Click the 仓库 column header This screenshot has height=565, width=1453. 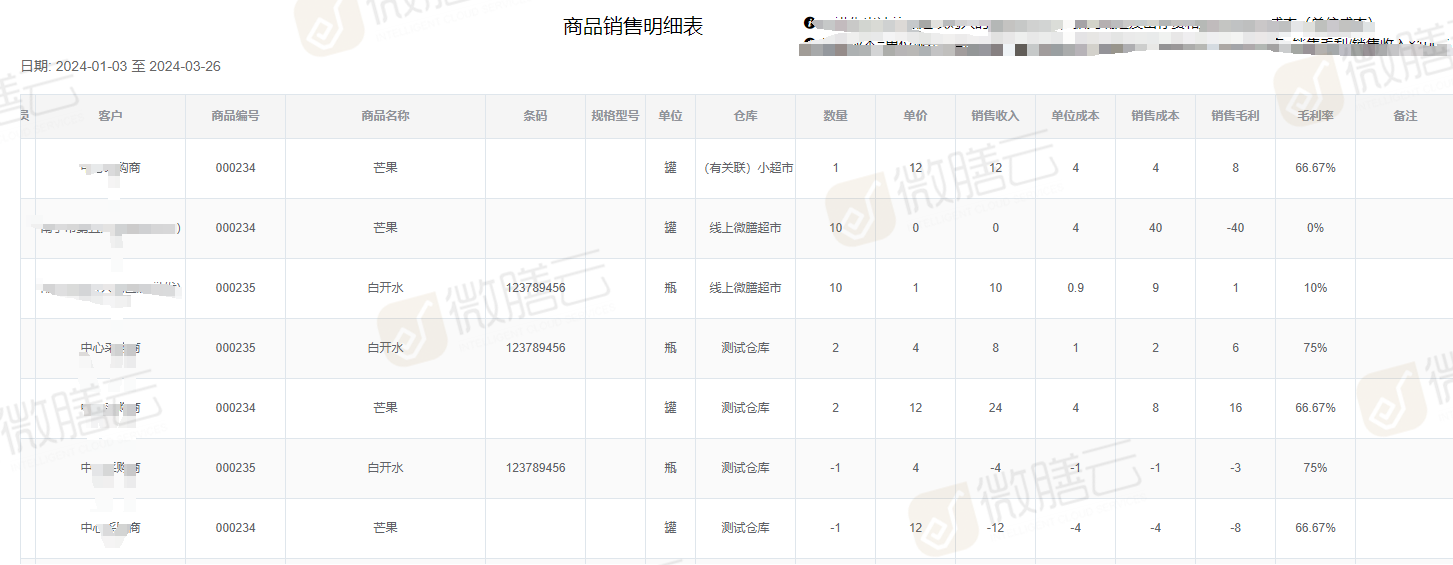pos(745,116)
